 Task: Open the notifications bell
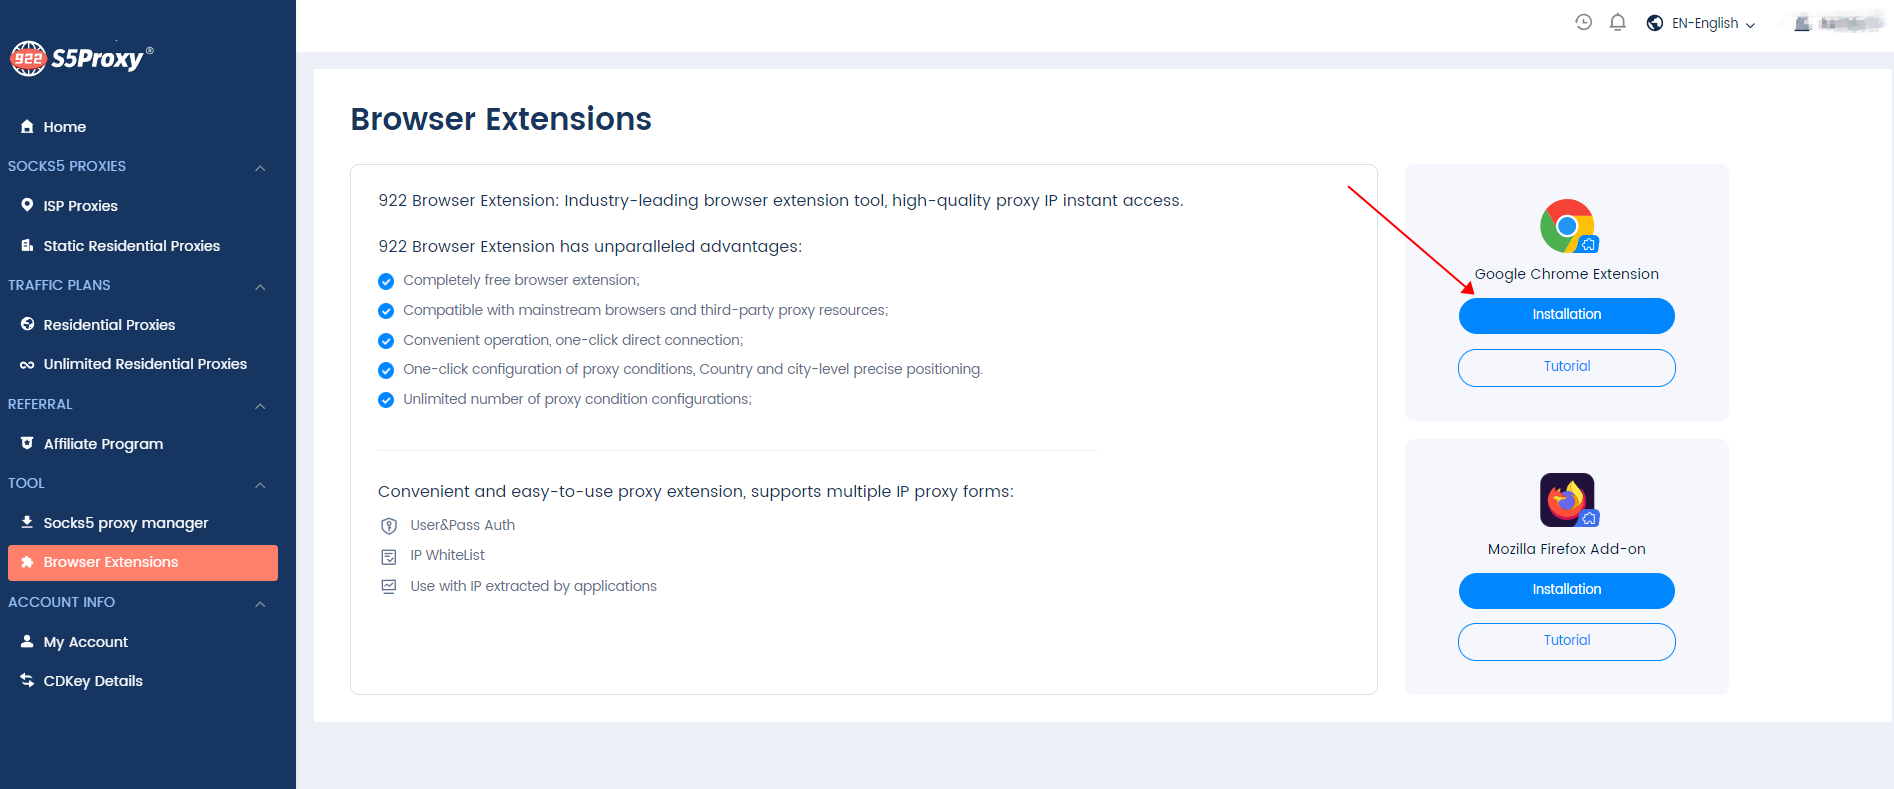point(1617,22)
